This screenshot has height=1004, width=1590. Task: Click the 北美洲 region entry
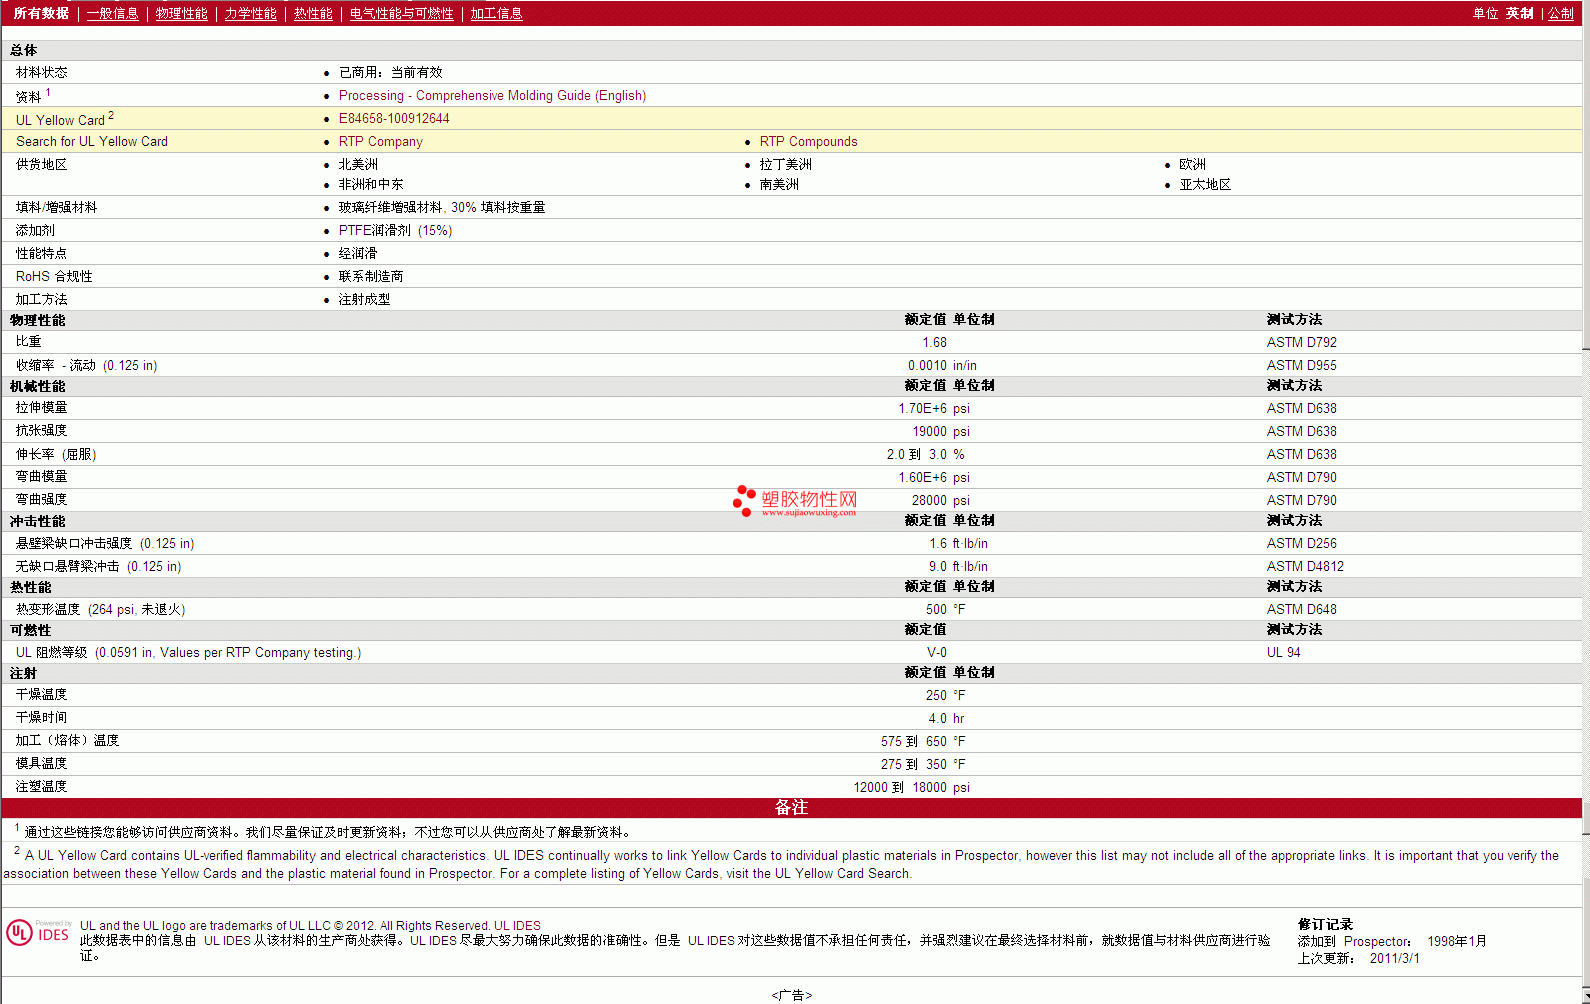pos(358,164)
